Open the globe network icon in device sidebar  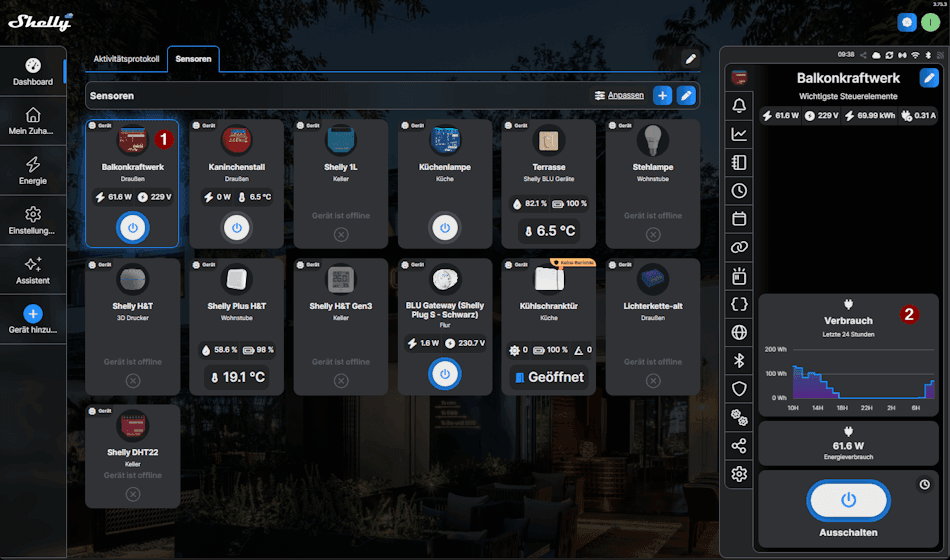point(739,332)
